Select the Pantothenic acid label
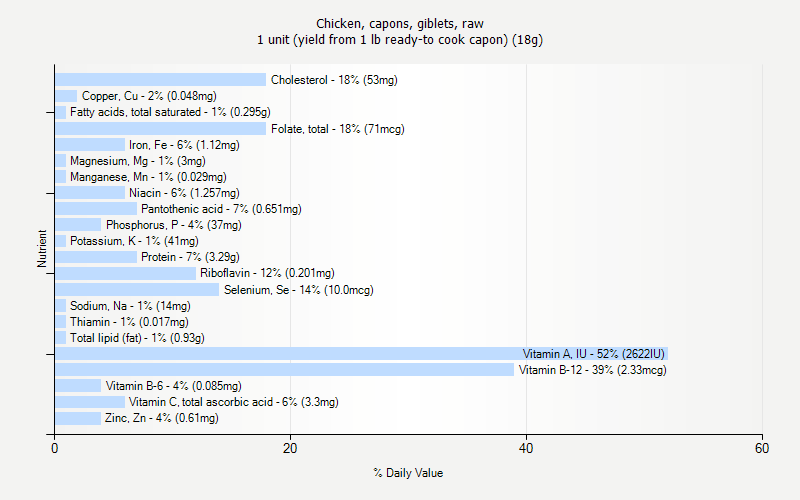Viewport: 800px width, 500px height. coord(221,209)
